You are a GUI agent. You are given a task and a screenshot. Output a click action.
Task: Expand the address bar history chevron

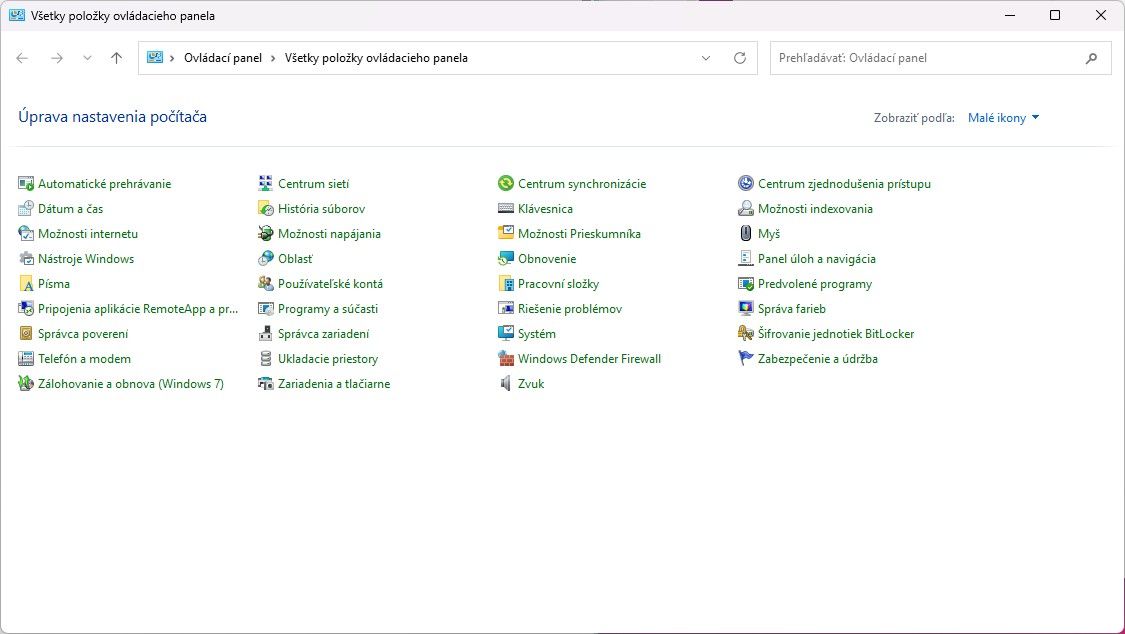(706, 58)
